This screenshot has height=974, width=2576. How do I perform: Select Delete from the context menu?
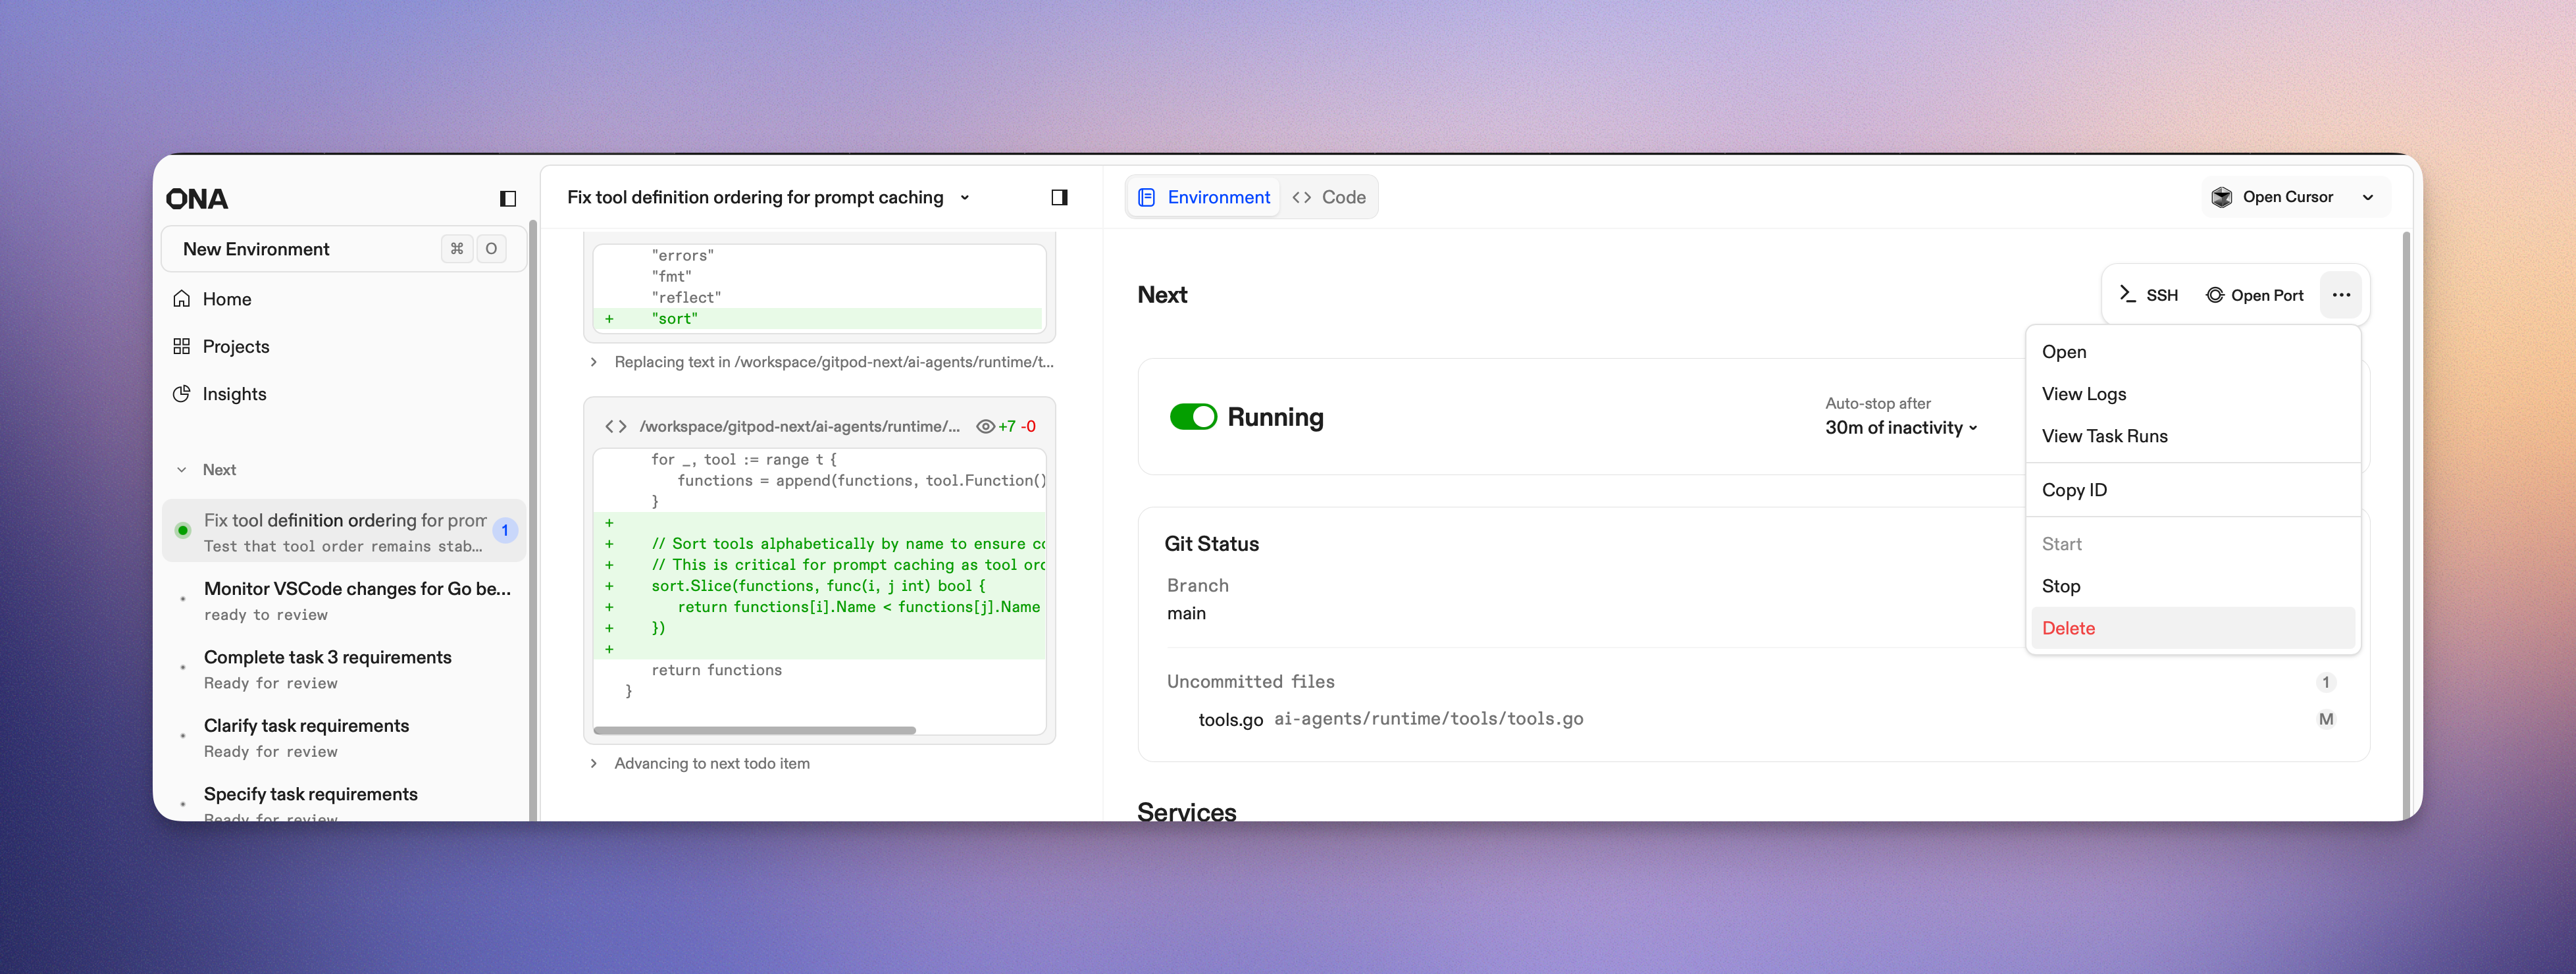click(x=2068, y=628)
